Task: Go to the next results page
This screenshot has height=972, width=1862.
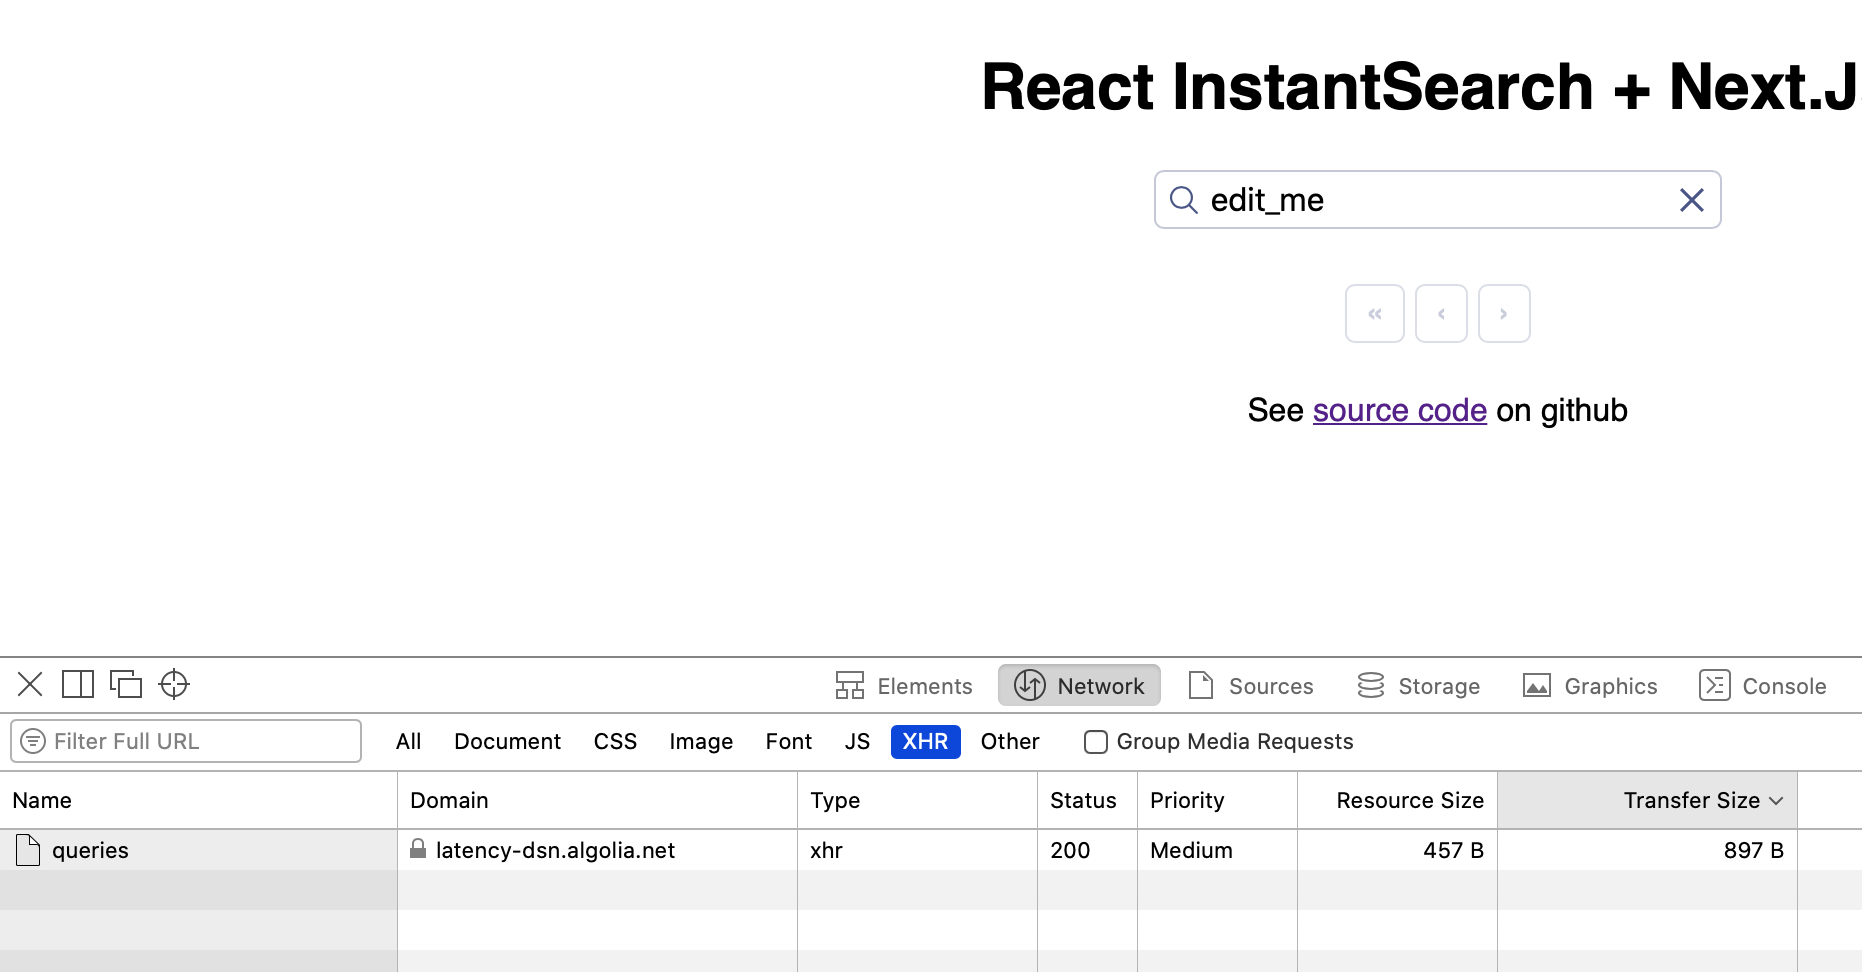Action: coord(1504,314)
